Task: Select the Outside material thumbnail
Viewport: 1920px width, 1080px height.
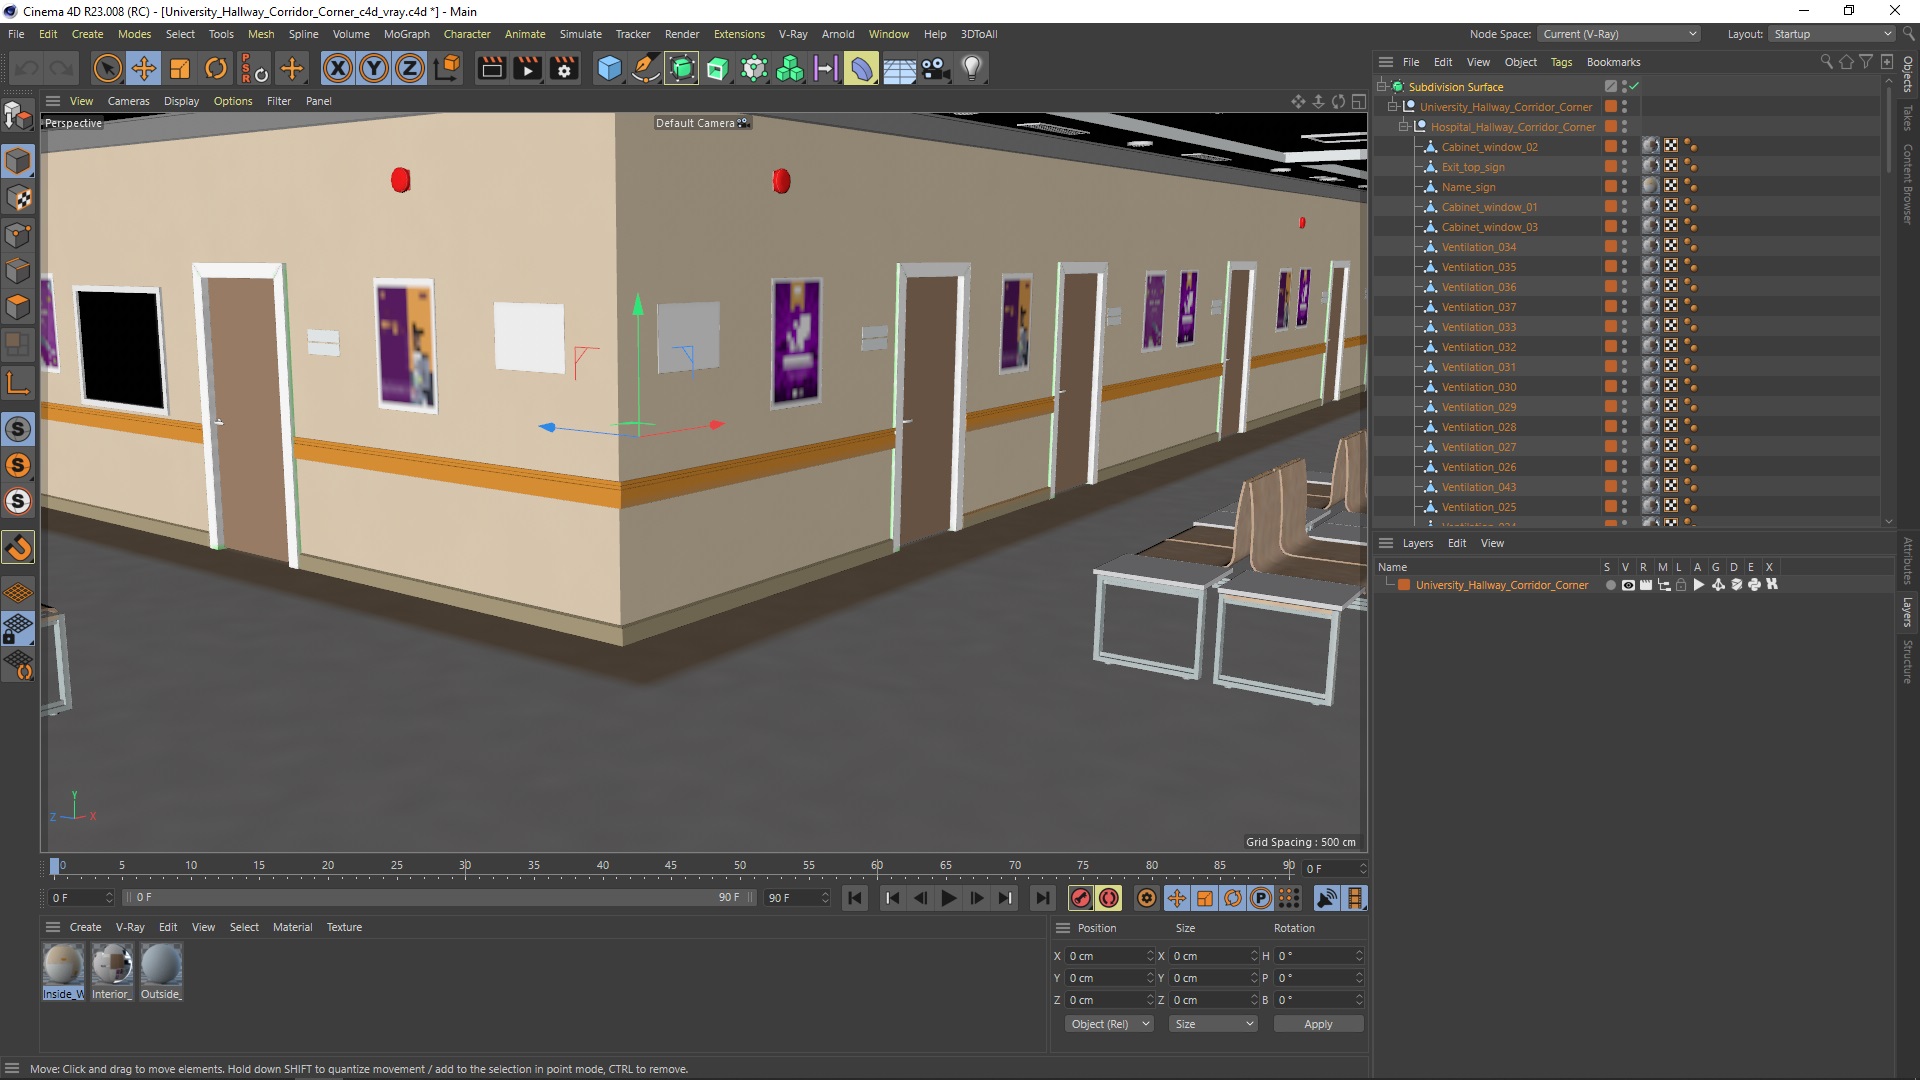Action: [x=161, y=970]
